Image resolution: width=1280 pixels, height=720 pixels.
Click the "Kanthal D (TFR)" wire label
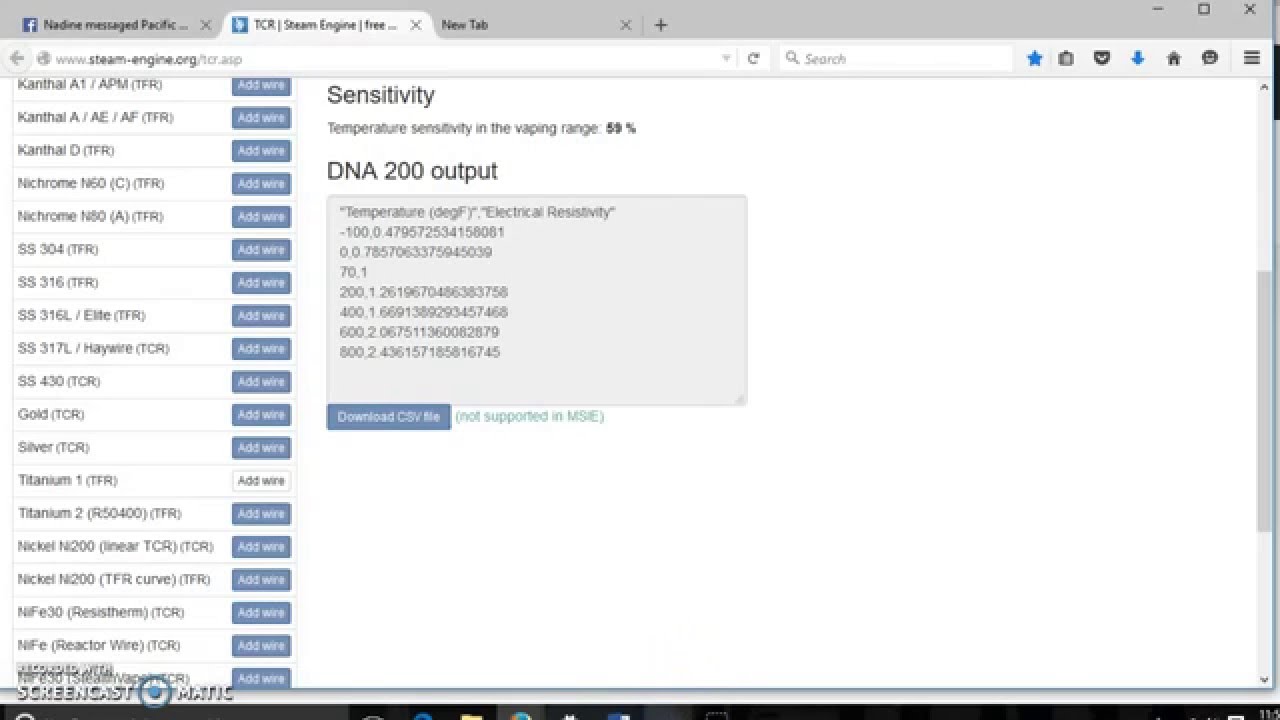(66, 151)
